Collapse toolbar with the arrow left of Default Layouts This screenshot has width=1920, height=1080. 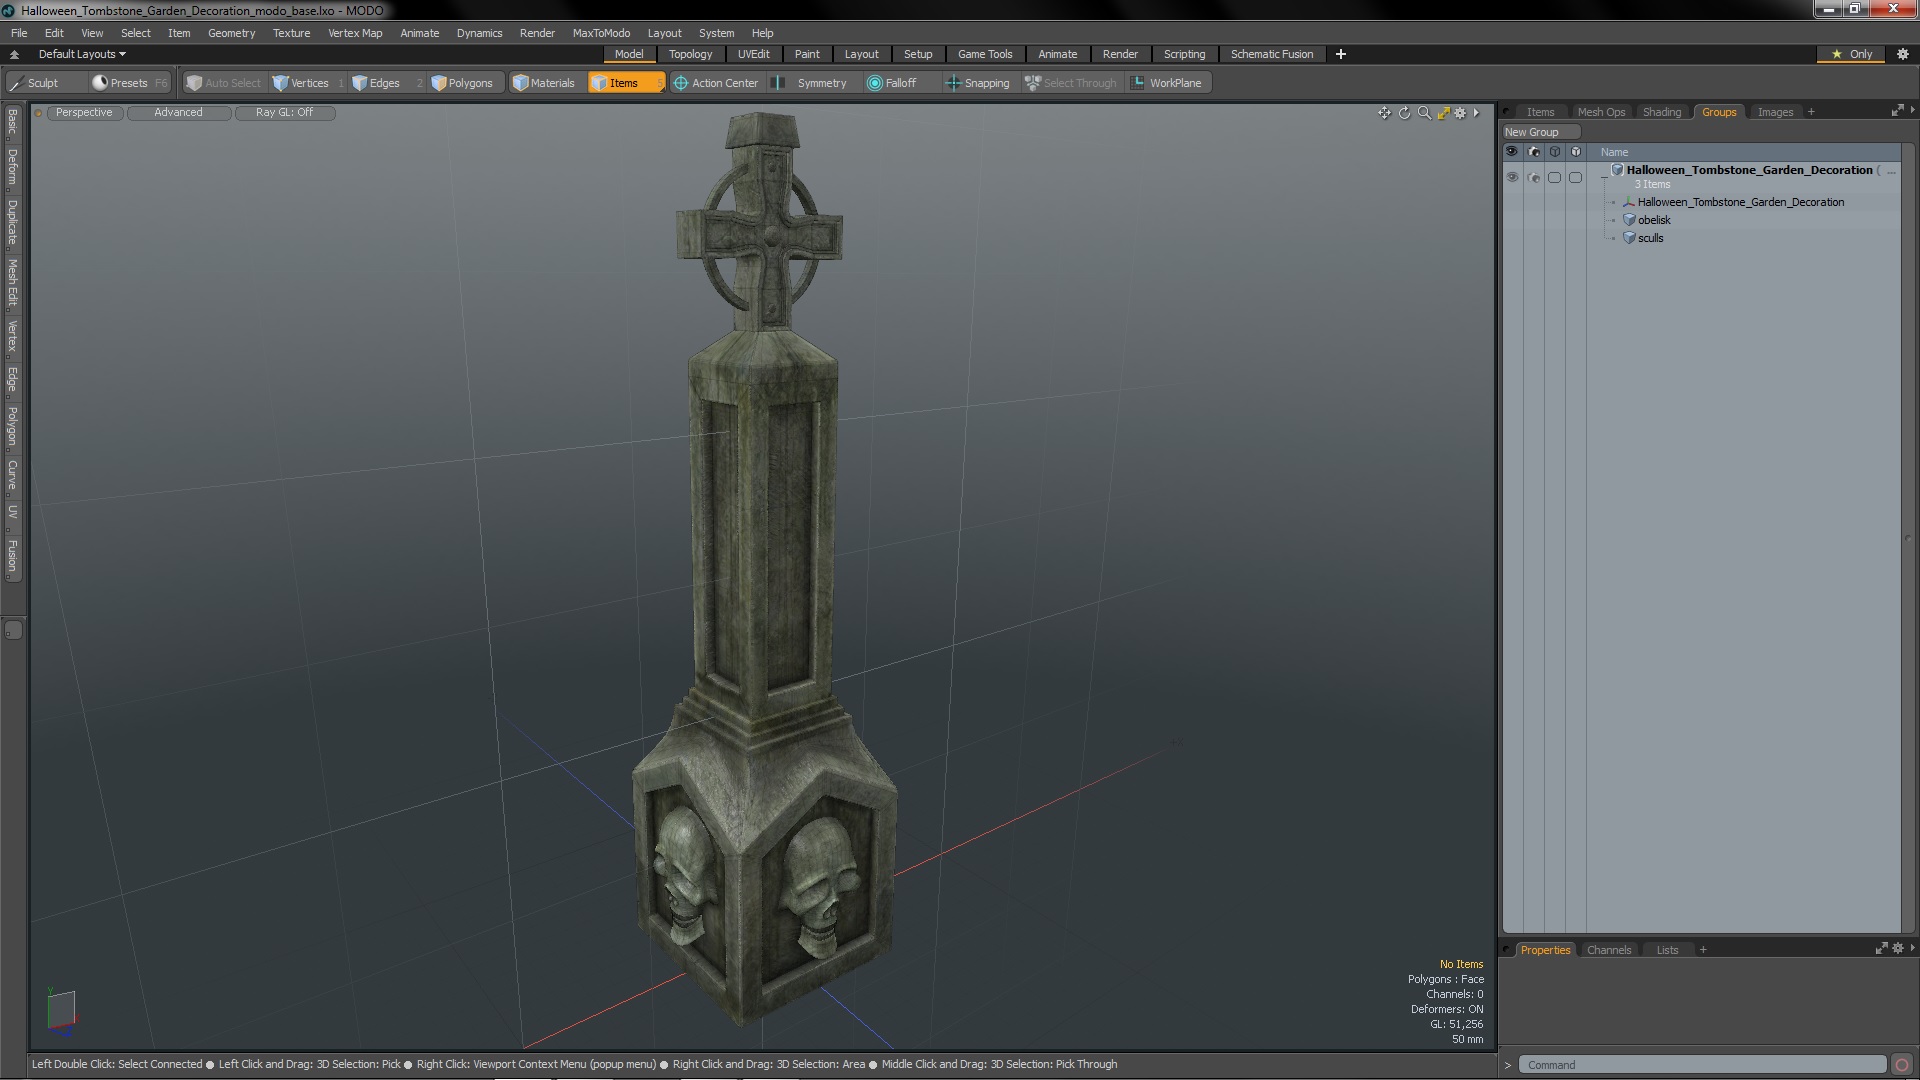point(14,54)
